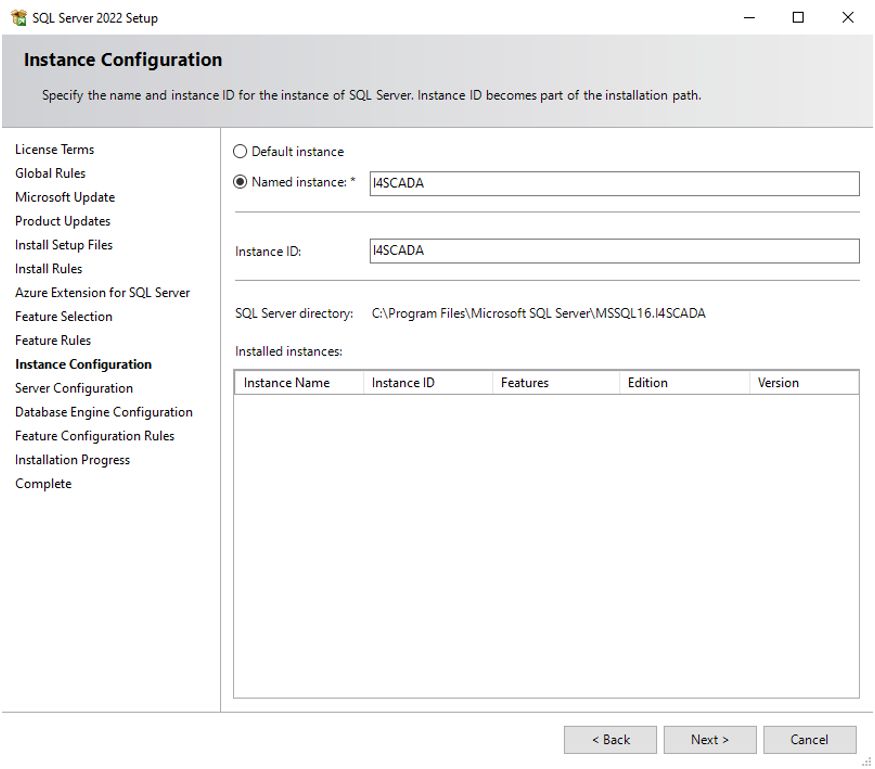875x769 pixels.
Task: Open the Feature Selection step
Action: (63, 316)
